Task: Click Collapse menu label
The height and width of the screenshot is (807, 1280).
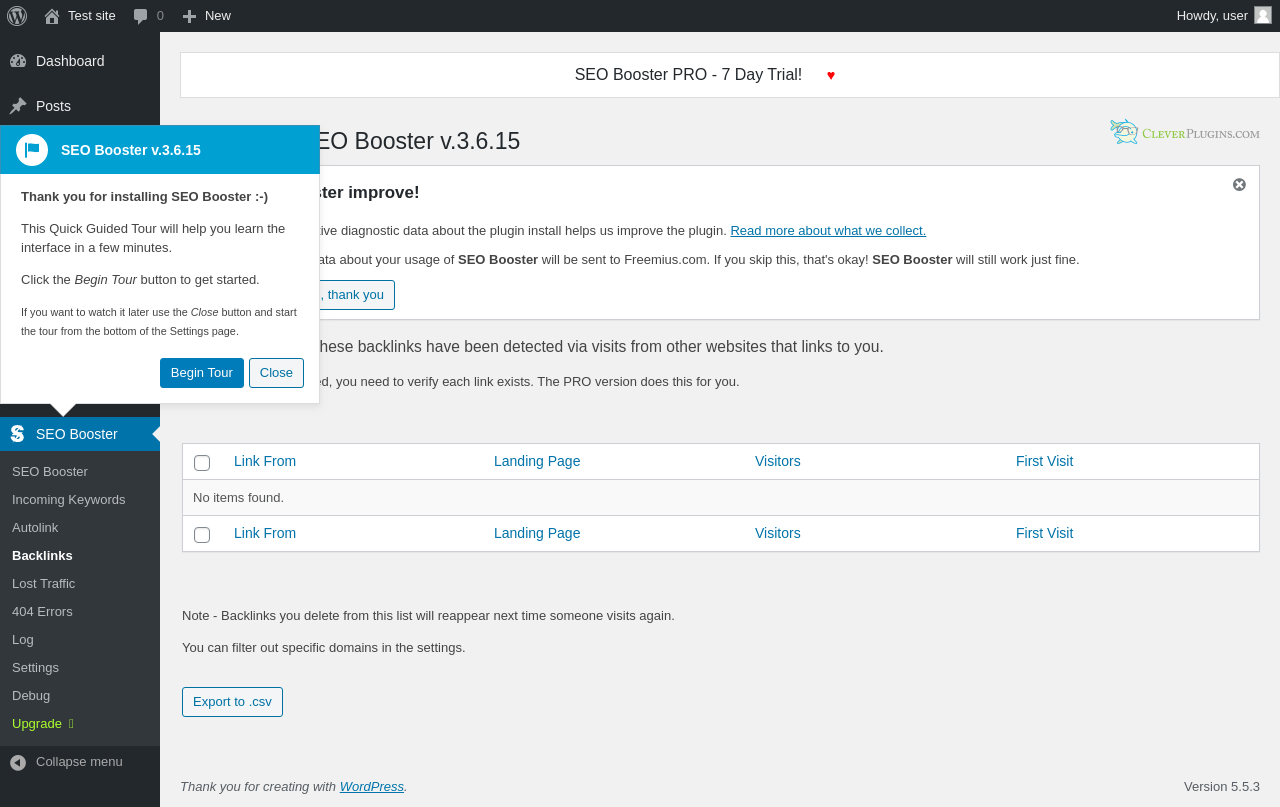Action: point(79,762)
